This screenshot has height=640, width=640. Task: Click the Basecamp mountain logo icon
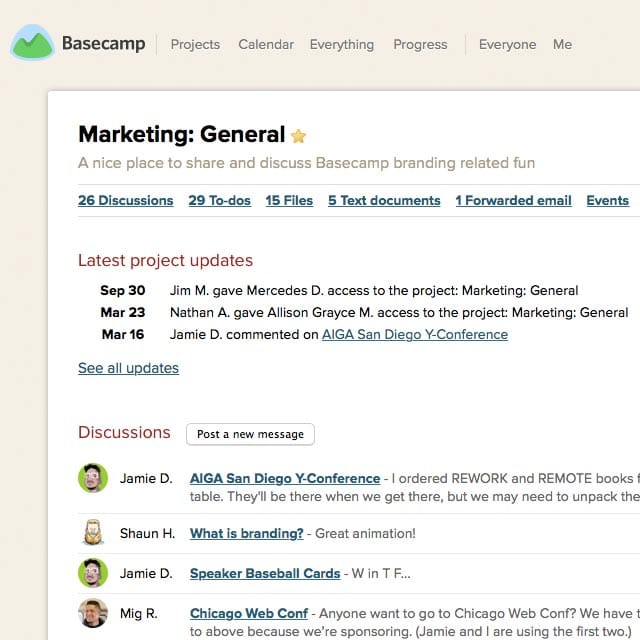[32, 42]
